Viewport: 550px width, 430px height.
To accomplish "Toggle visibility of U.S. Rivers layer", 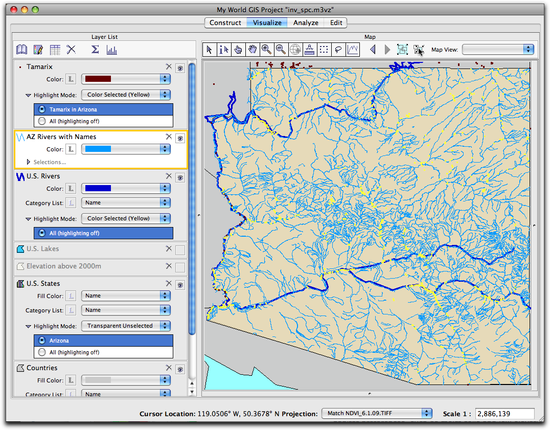I will 180,177.
